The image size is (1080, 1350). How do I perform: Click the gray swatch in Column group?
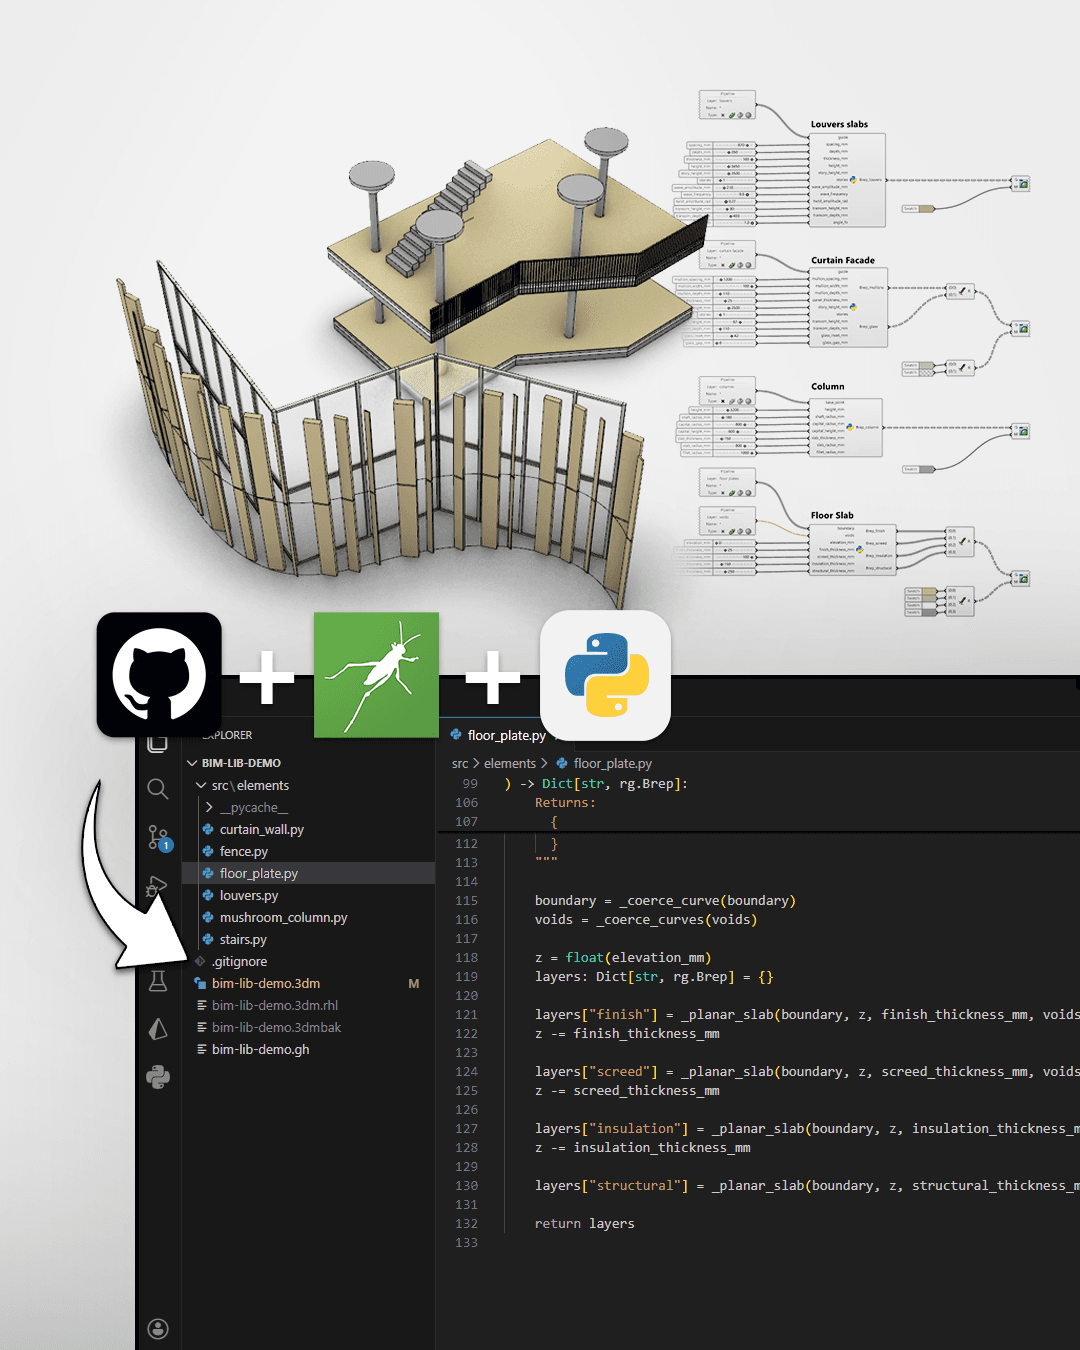tap(918, 469)
